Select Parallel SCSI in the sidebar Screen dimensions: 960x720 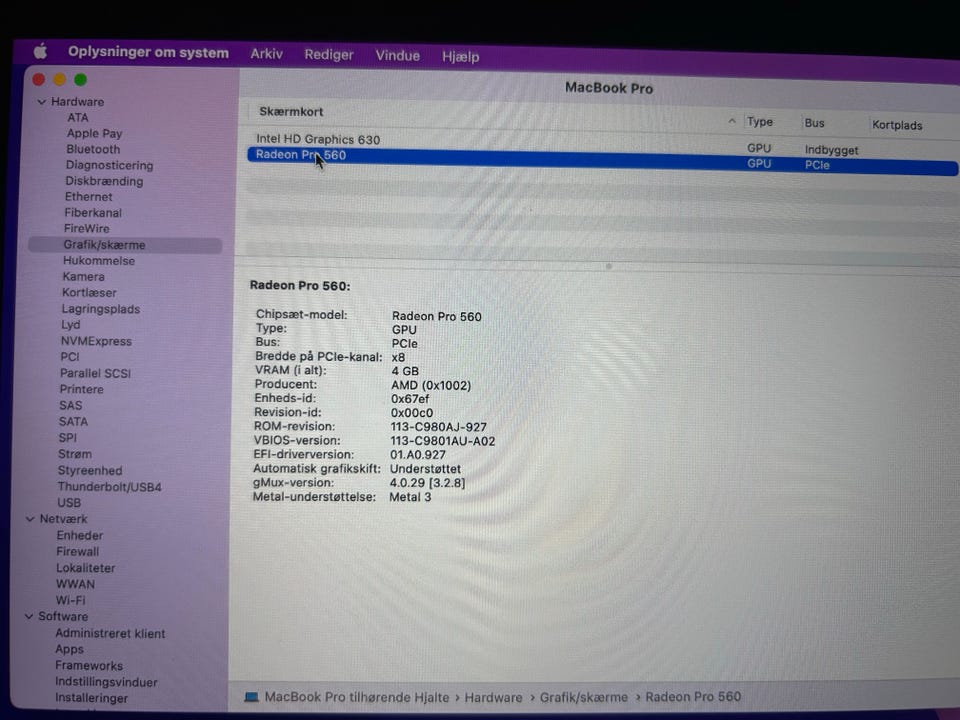pyautogui.click(x=95, y=373)
